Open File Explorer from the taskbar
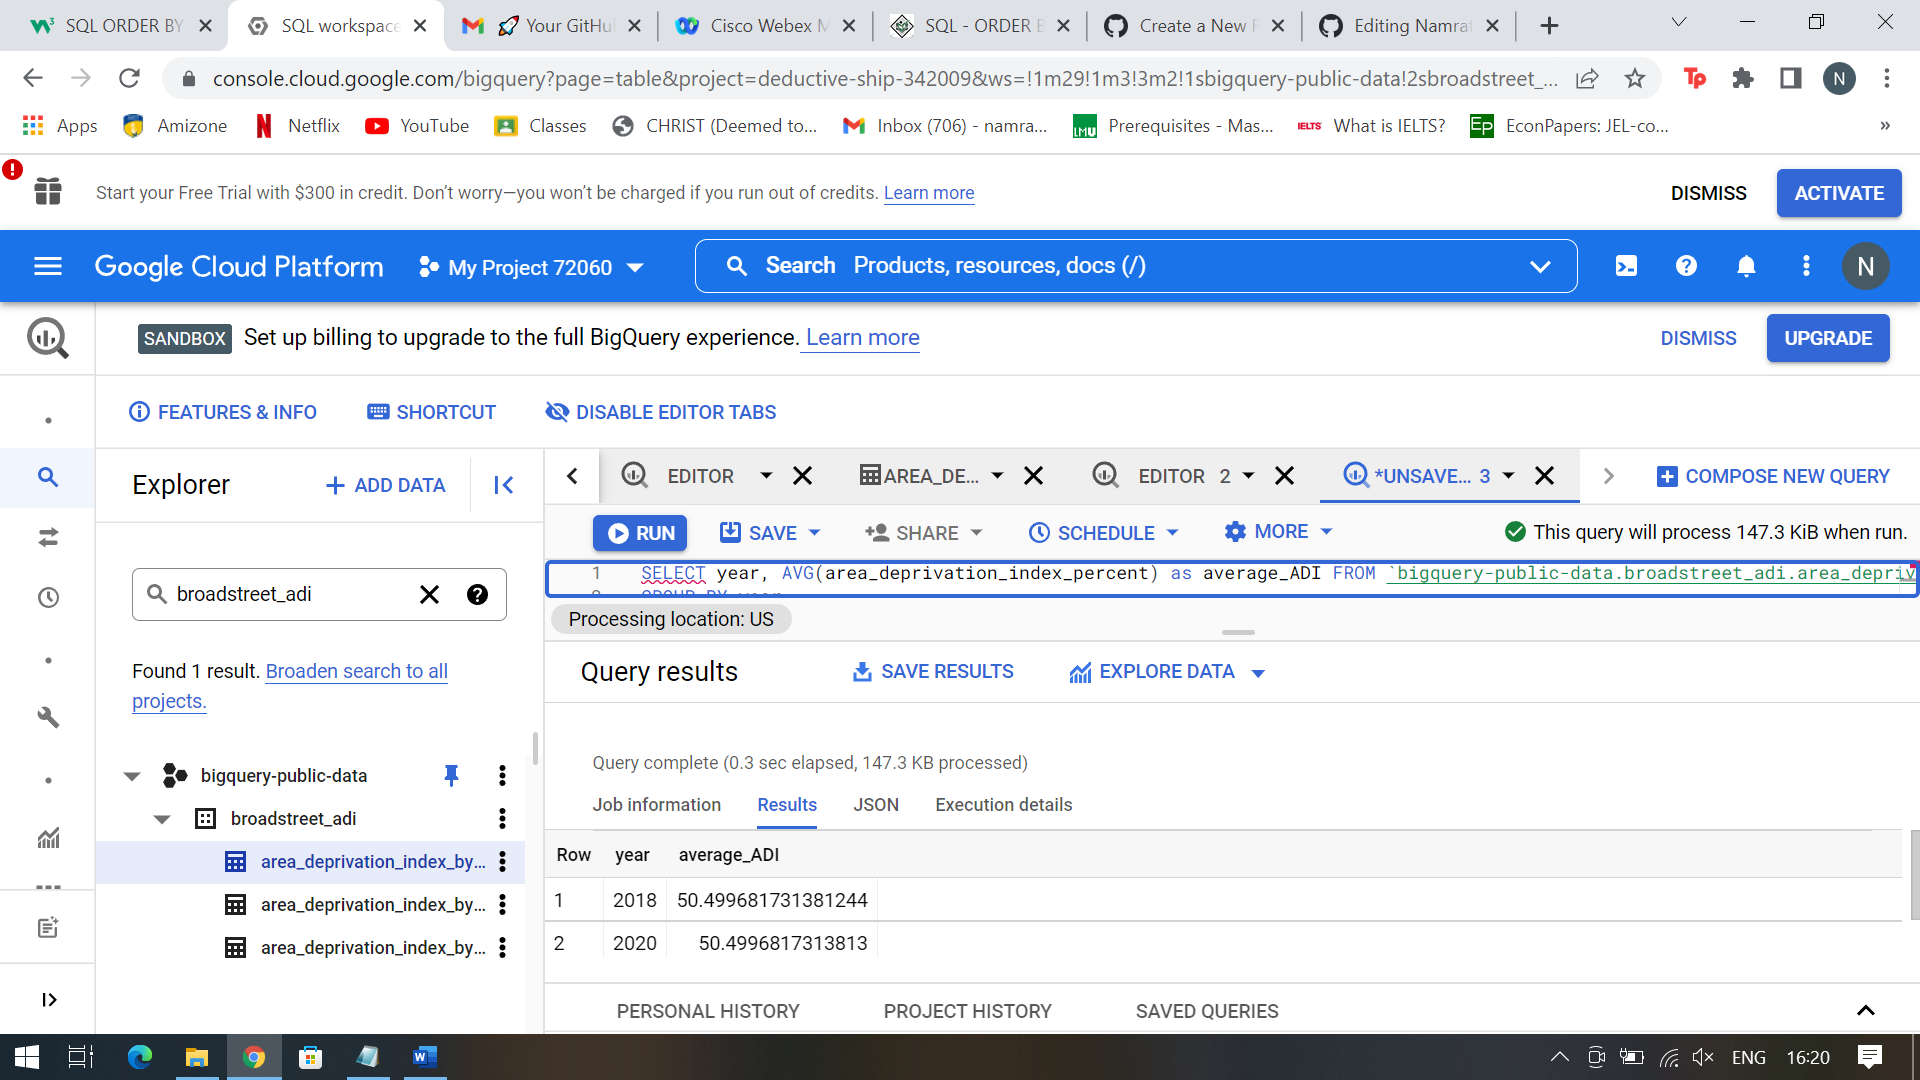Image resolution: width=1920 pixels, height=1080 pixels. point(196,1057)
